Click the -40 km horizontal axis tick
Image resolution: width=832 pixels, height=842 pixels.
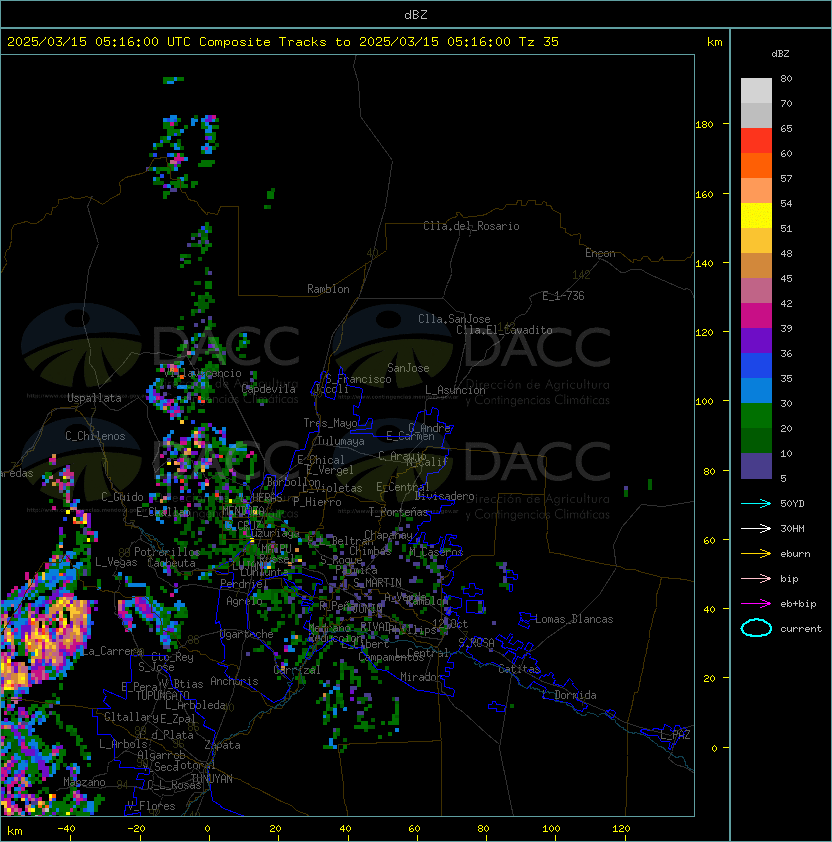coord(66,829)
